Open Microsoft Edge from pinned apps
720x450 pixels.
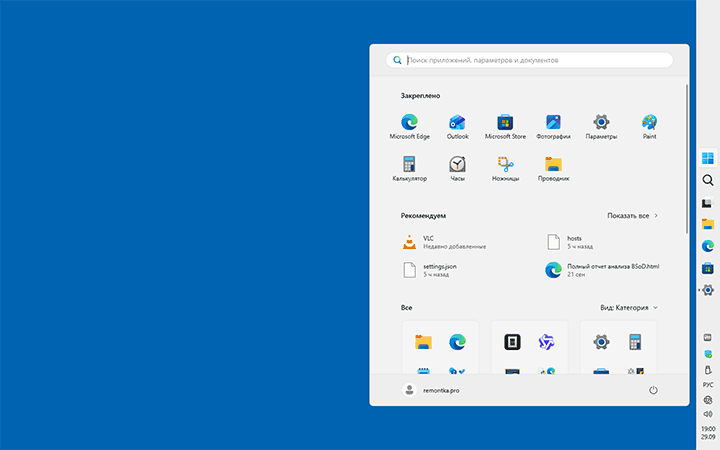pos(409,127)
